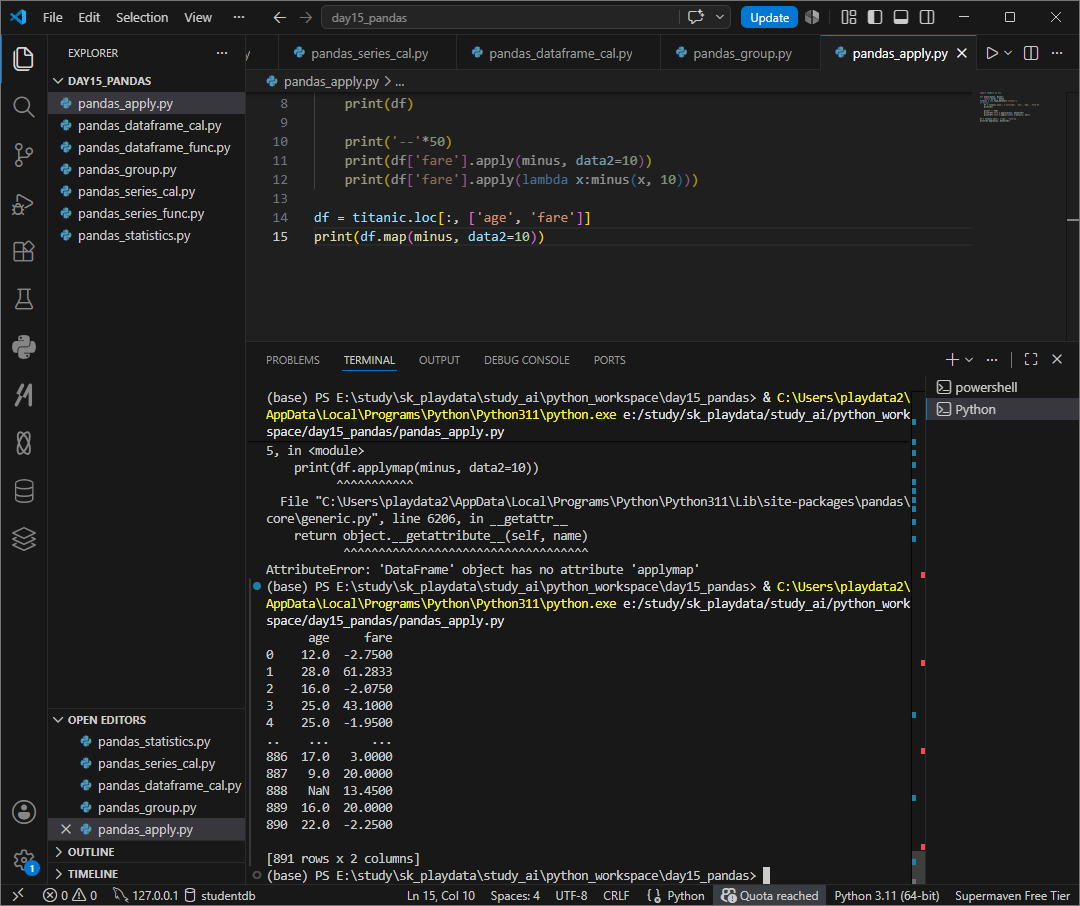Run the Python file with play button
The height and width of the screenshot is (906, 1080).
[992, 53]
